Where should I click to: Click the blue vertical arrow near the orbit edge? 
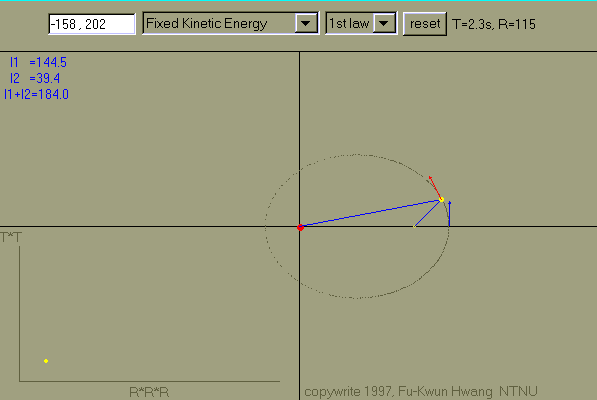tap(450, 214)
